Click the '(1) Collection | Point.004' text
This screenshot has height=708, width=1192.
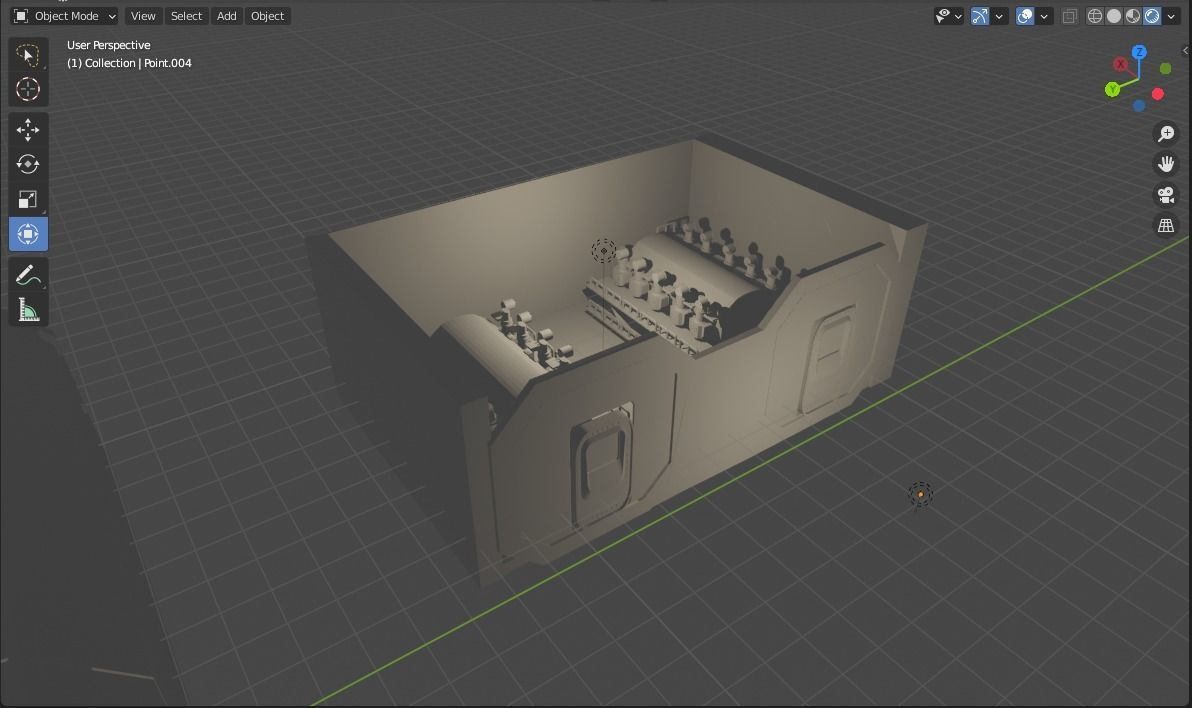(129, 63)
